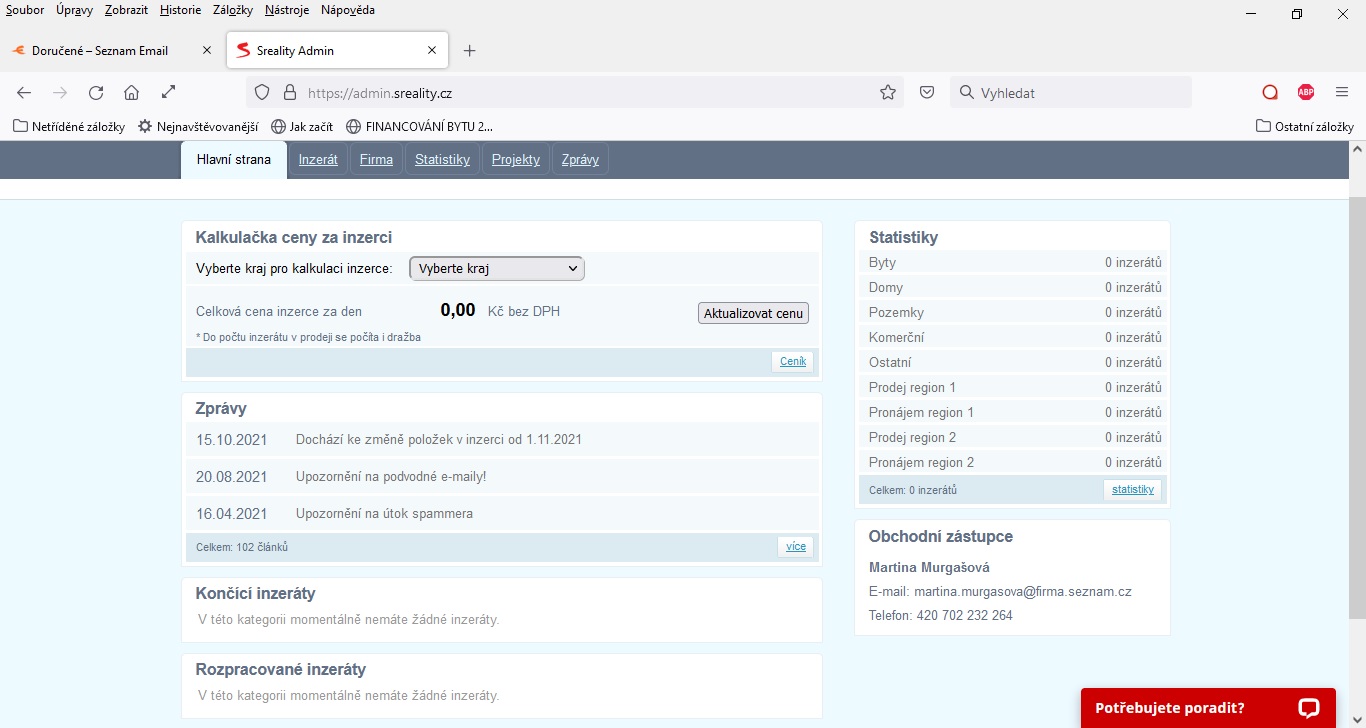
Task: Open the Ceník link
Action: [793, 362]
